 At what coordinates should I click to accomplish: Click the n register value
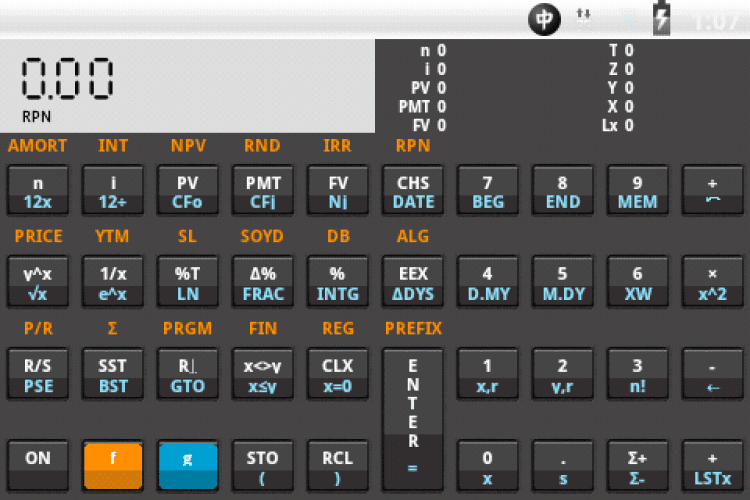pyautogui.click(x=441, y=50)
